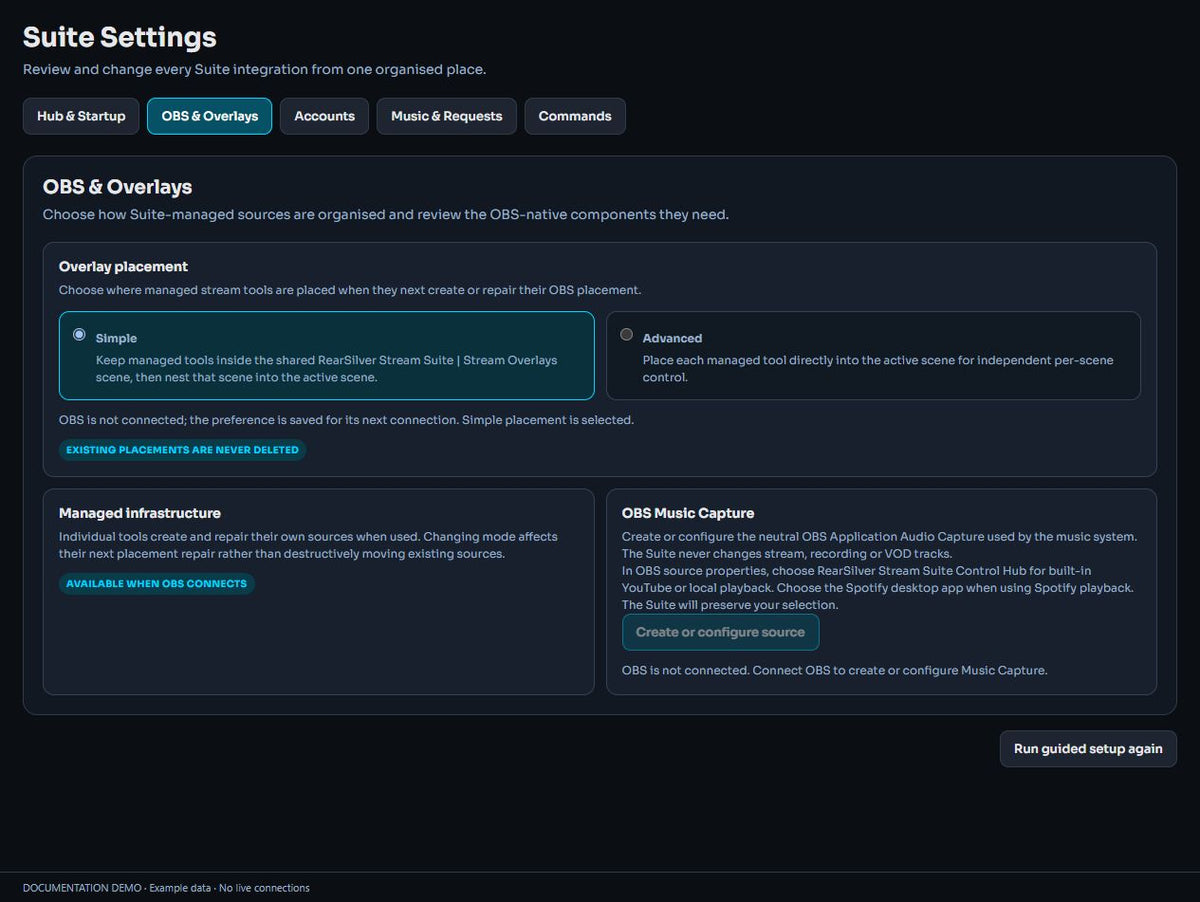
Task: Switch to the Hub & Startup tab
Action: click(x=81, y=116)
